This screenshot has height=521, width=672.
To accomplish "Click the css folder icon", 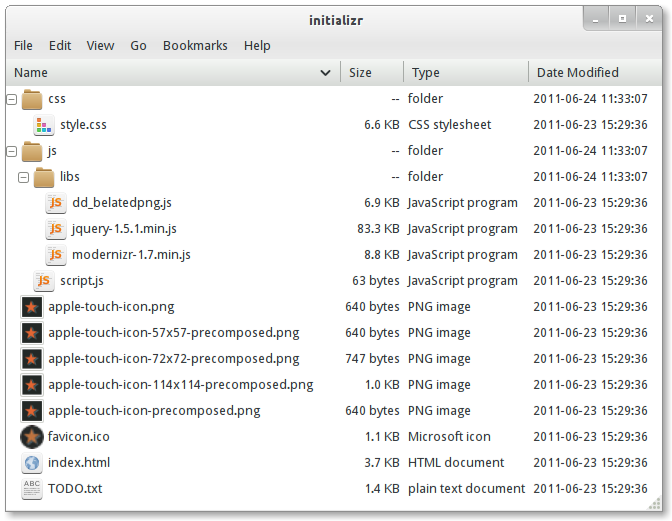I will [x=32, y=99].
